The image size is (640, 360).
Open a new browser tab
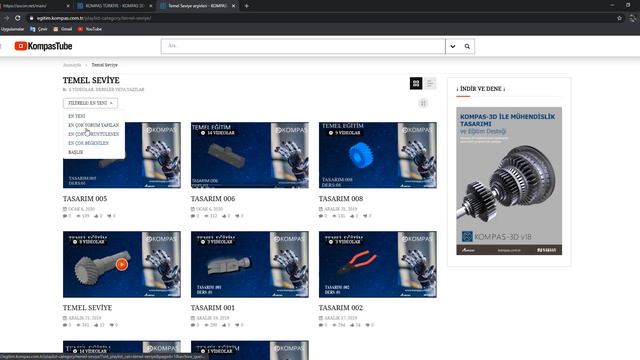(247, 6)
